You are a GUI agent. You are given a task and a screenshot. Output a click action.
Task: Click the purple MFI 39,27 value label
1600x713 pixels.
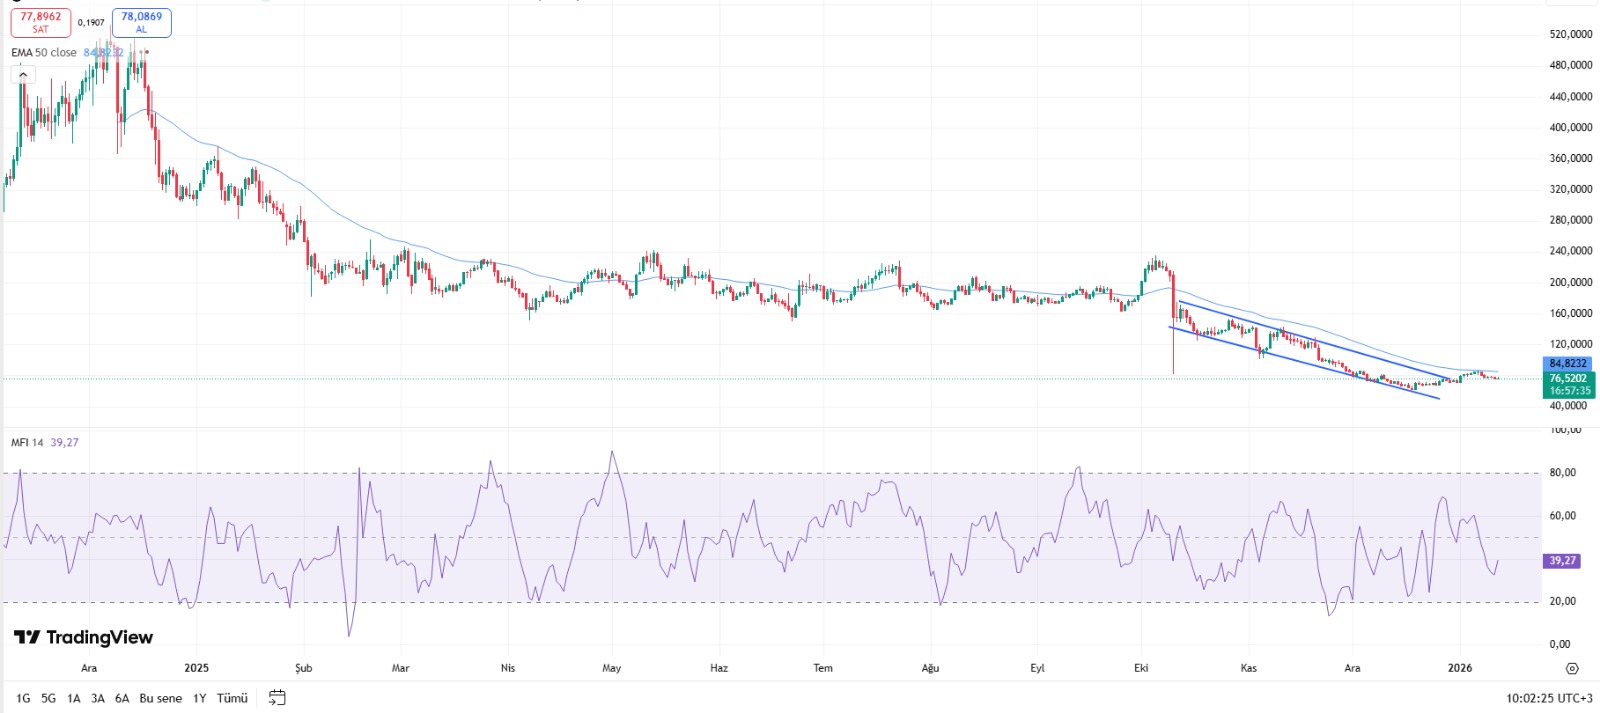point(1562,561)
